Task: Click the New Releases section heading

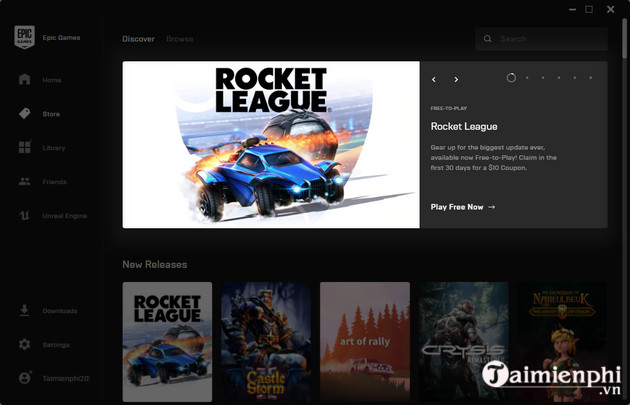Action: coord(155,264)
